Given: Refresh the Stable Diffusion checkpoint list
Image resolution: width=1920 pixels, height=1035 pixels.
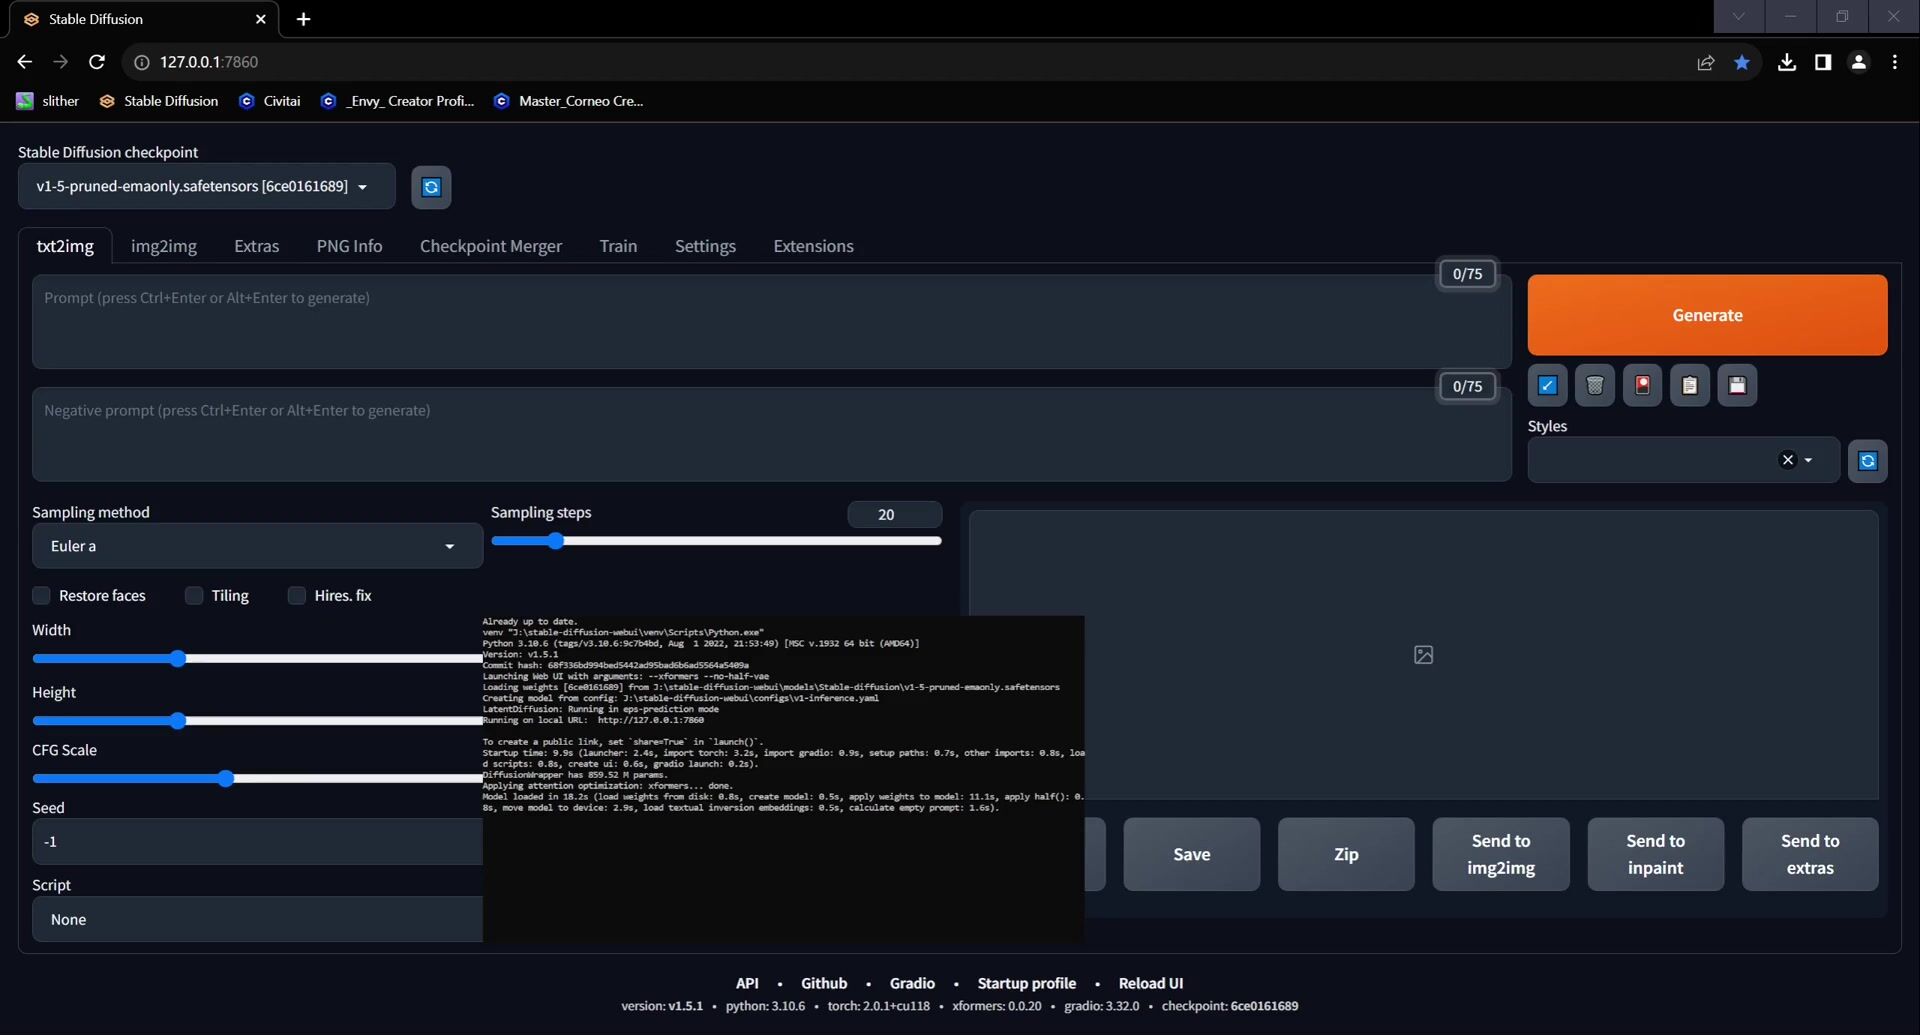Looking at the screenshot, I should click(x=431, y=187).
